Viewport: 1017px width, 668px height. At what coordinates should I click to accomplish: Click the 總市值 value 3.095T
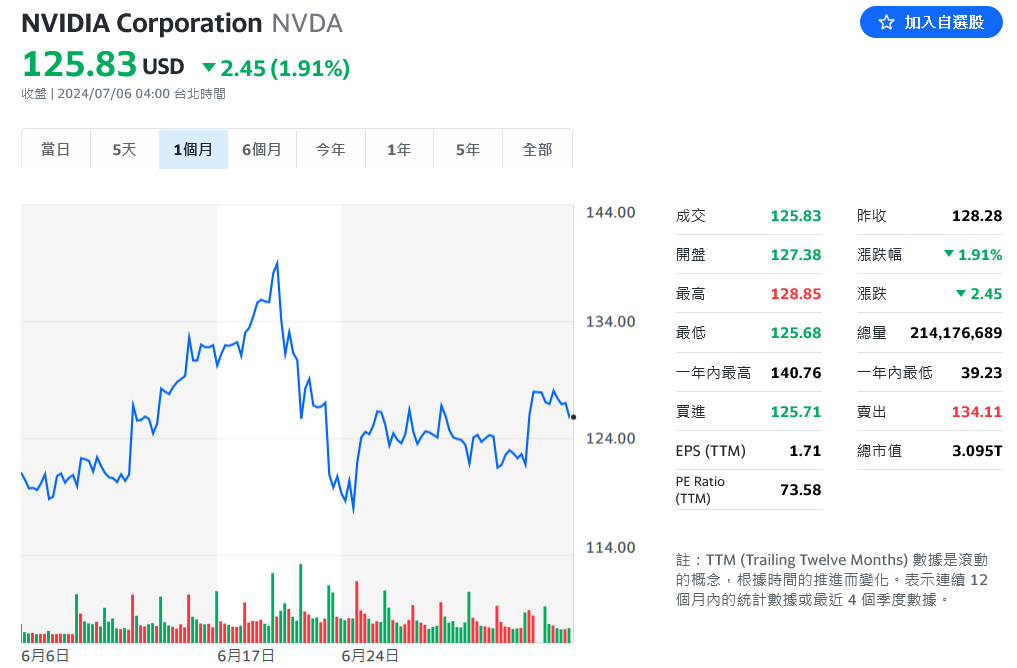coord(976,451)
